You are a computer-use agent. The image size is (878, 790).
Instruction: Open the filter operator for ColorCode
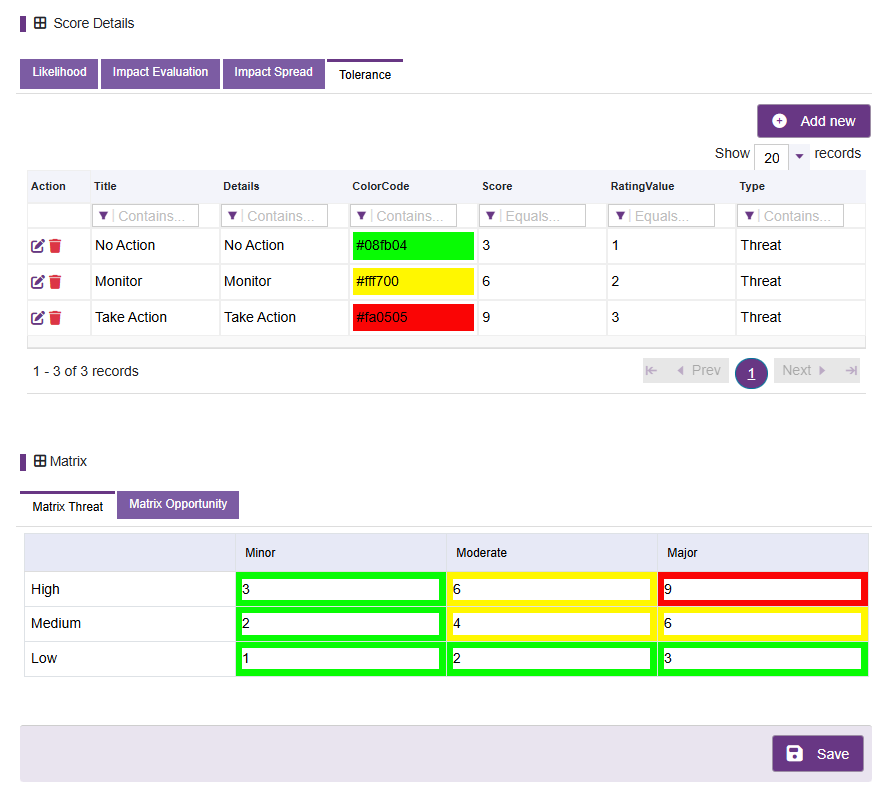[x=362, y=216]
